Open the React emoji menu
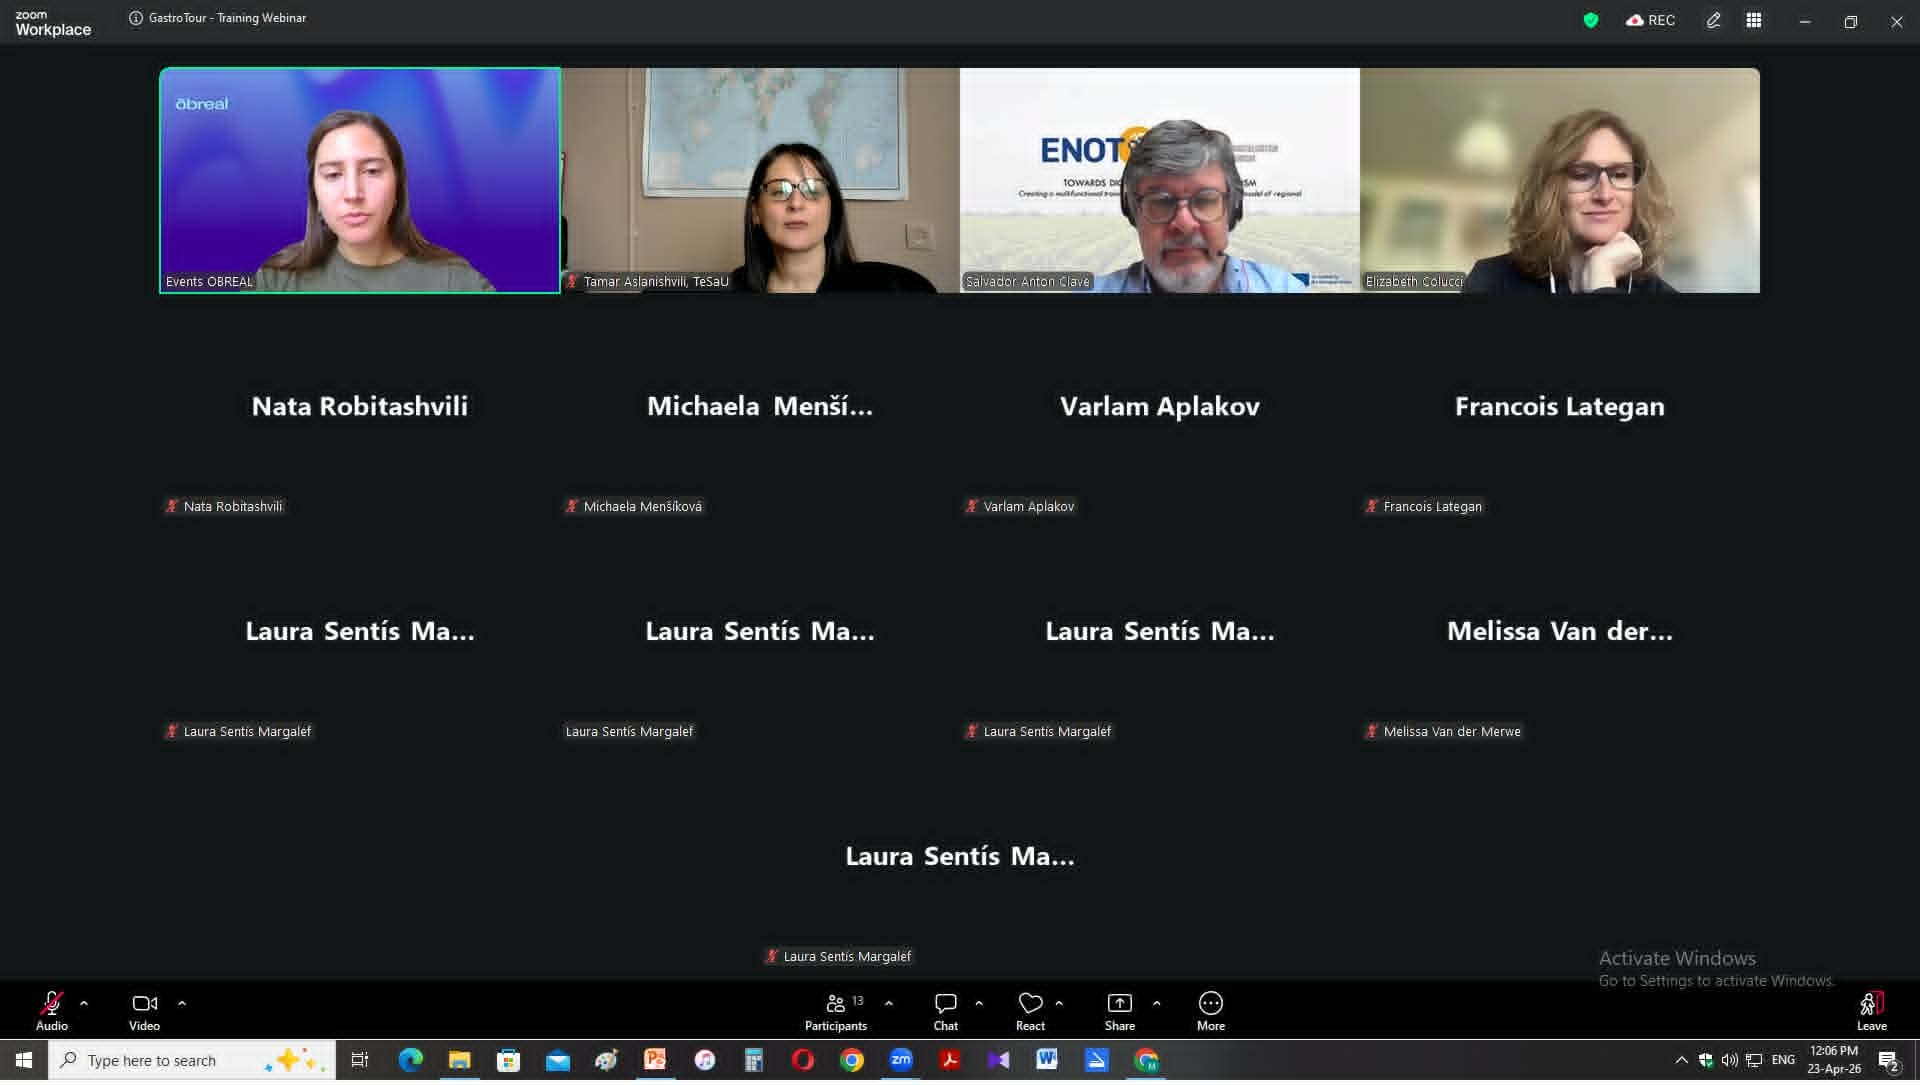 click(1030, 1010)
